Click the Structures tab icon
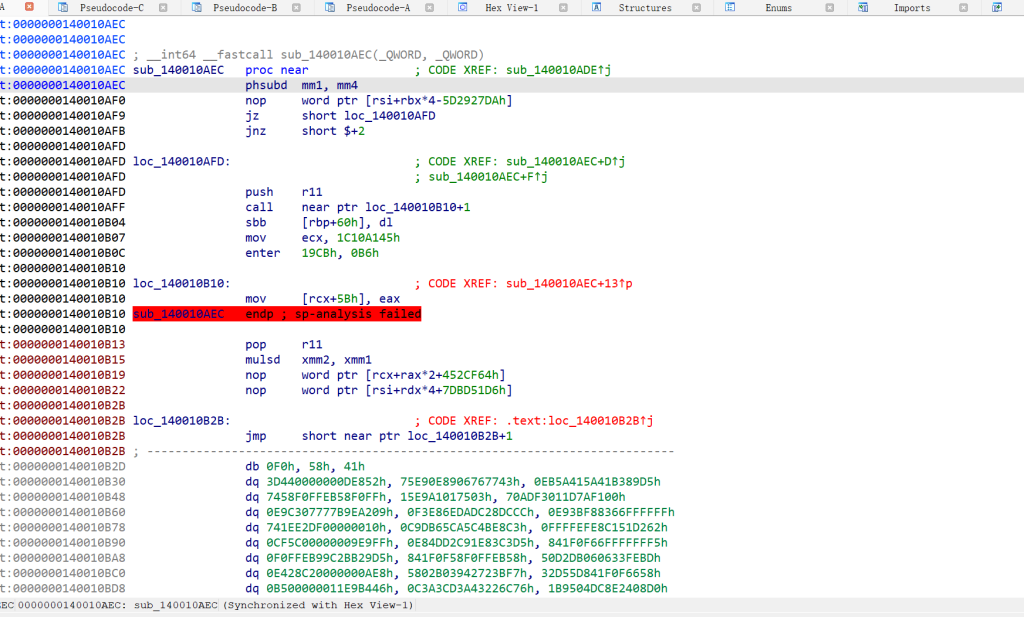 (x=597, y=8)
